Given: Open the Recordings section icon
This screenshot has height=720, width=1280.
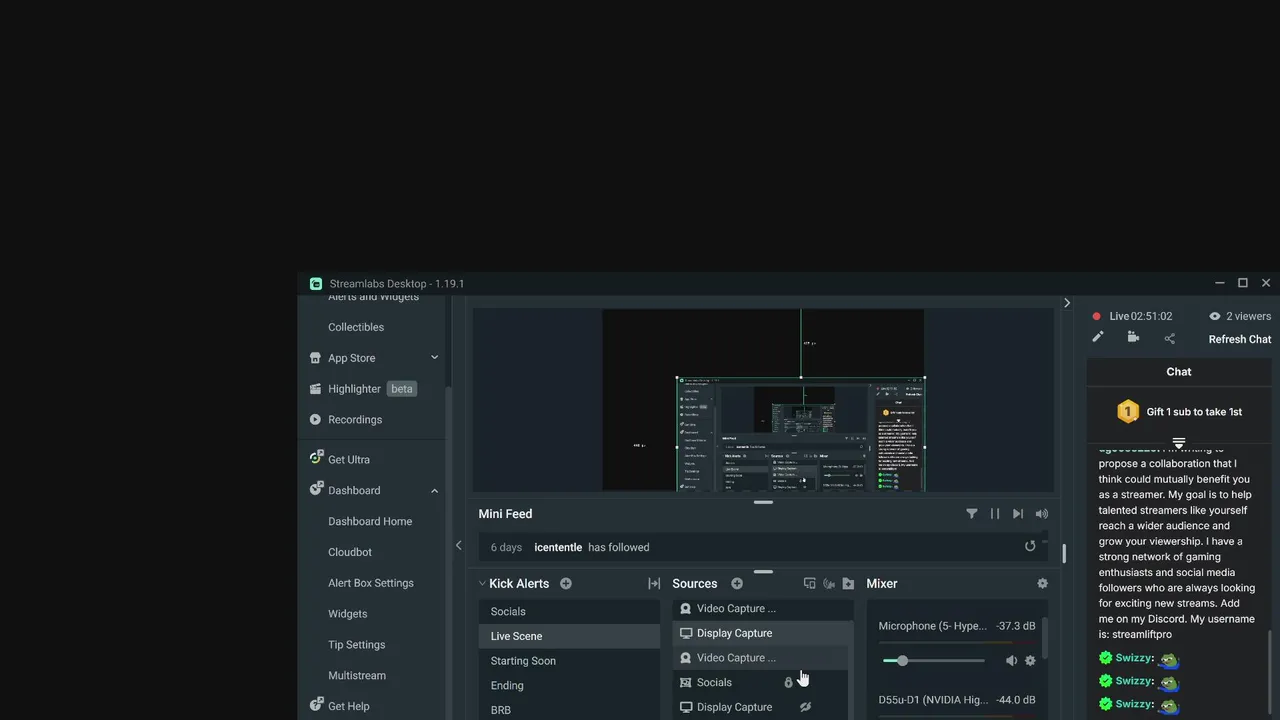Looking at the screenshot, I should pos(315,420).
